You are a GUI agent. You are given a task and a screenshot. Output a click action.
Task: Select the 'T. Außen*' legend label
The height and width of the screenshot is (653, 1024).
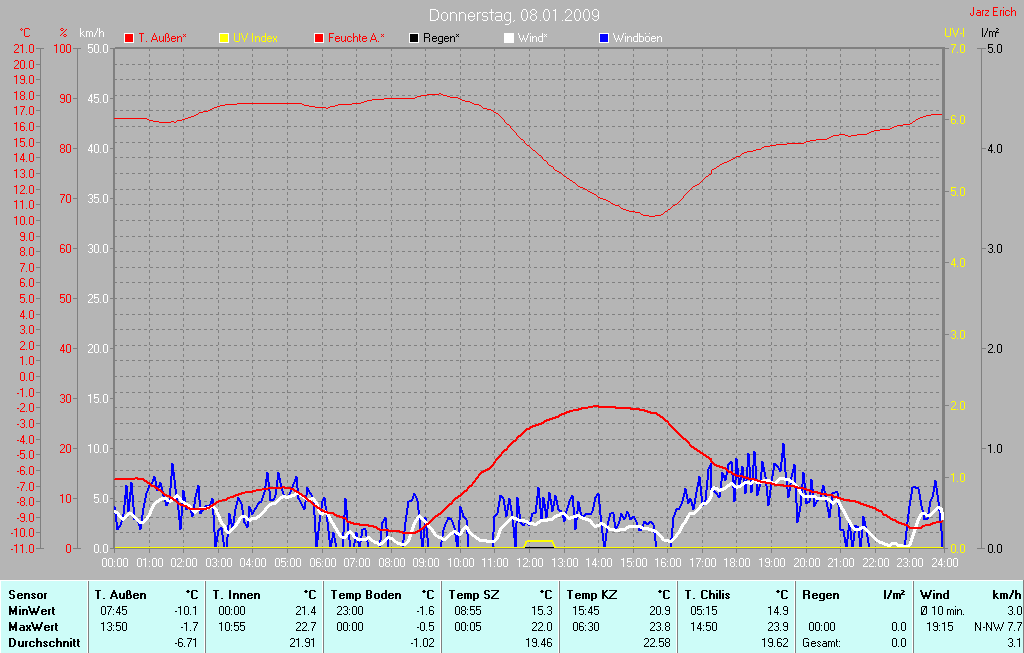[162, 38]
